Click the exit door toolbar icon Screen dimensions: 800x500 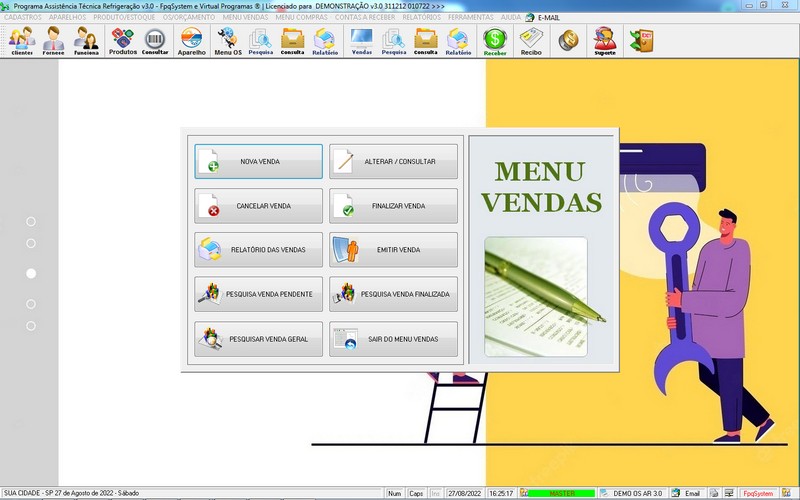641,40
